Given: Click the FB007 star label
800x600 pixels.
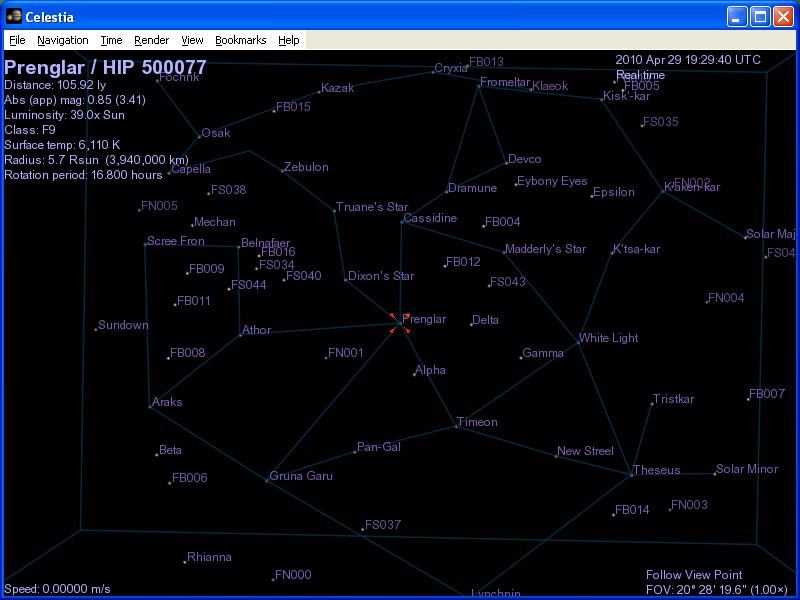Looking at the screenshot, I should point(767,394).
